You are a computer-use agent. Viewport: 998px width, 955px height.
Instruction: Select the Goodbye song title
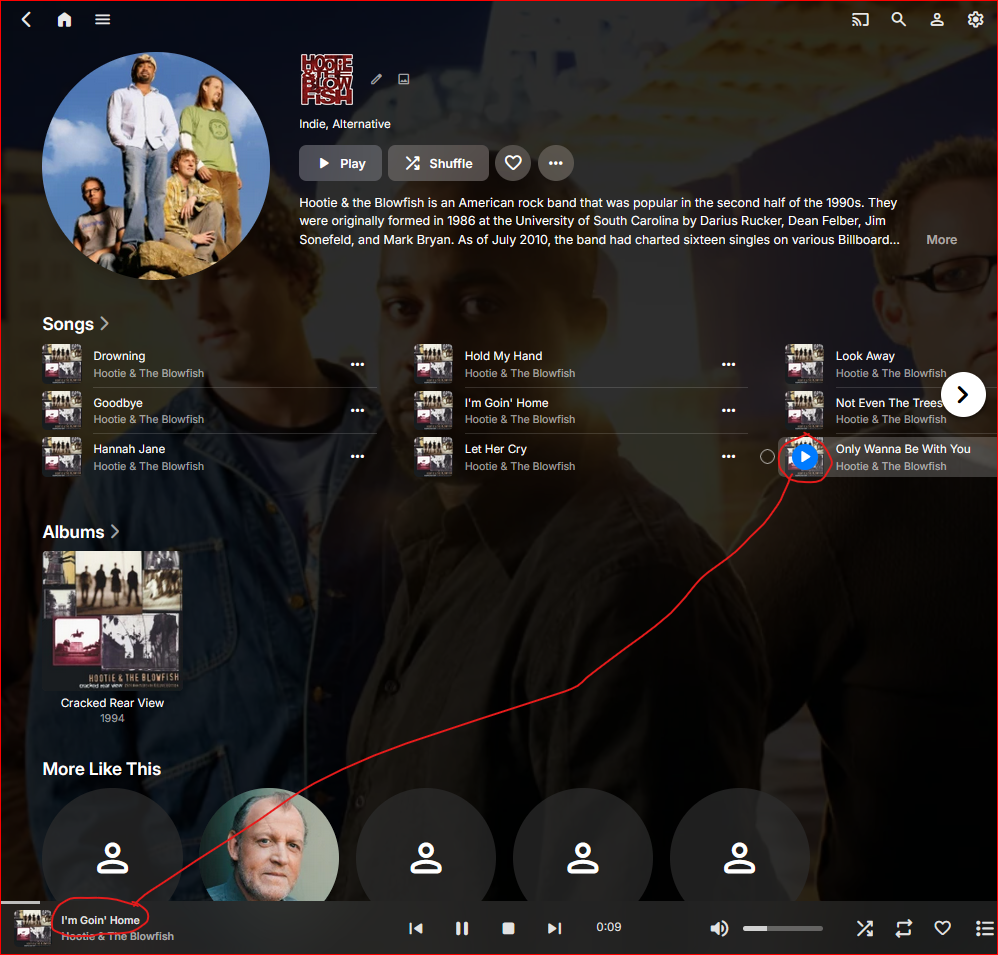(x=118, y=403)
